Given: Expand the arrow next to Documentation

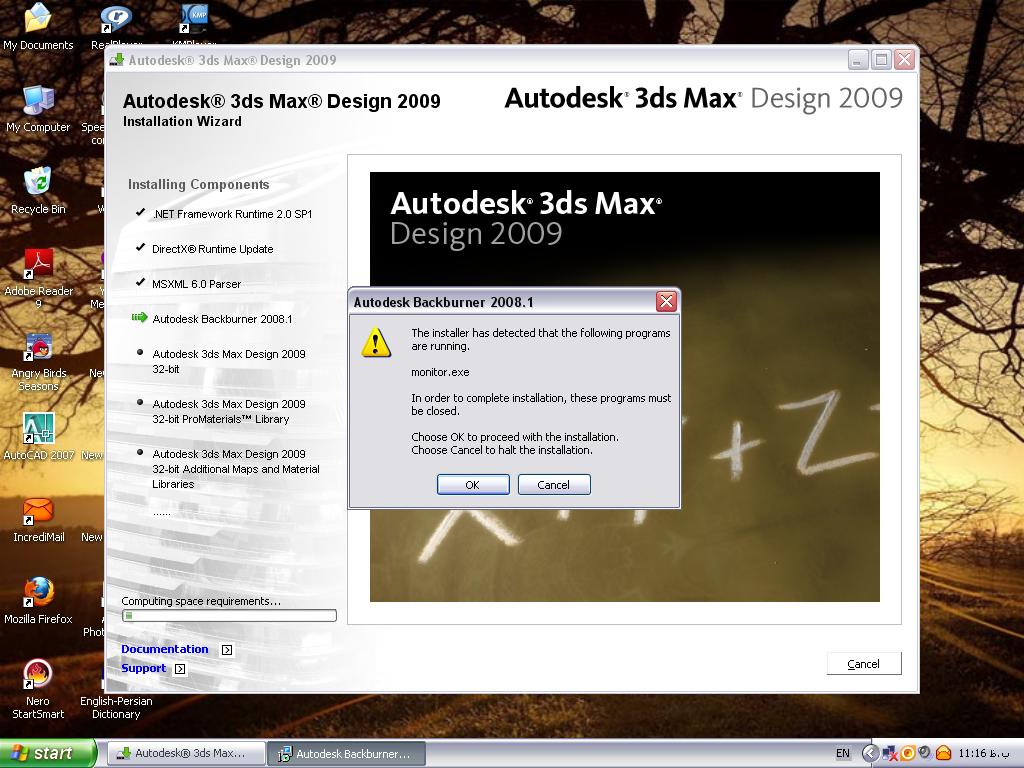Looking at the screenshot, I should pos(227,650).
